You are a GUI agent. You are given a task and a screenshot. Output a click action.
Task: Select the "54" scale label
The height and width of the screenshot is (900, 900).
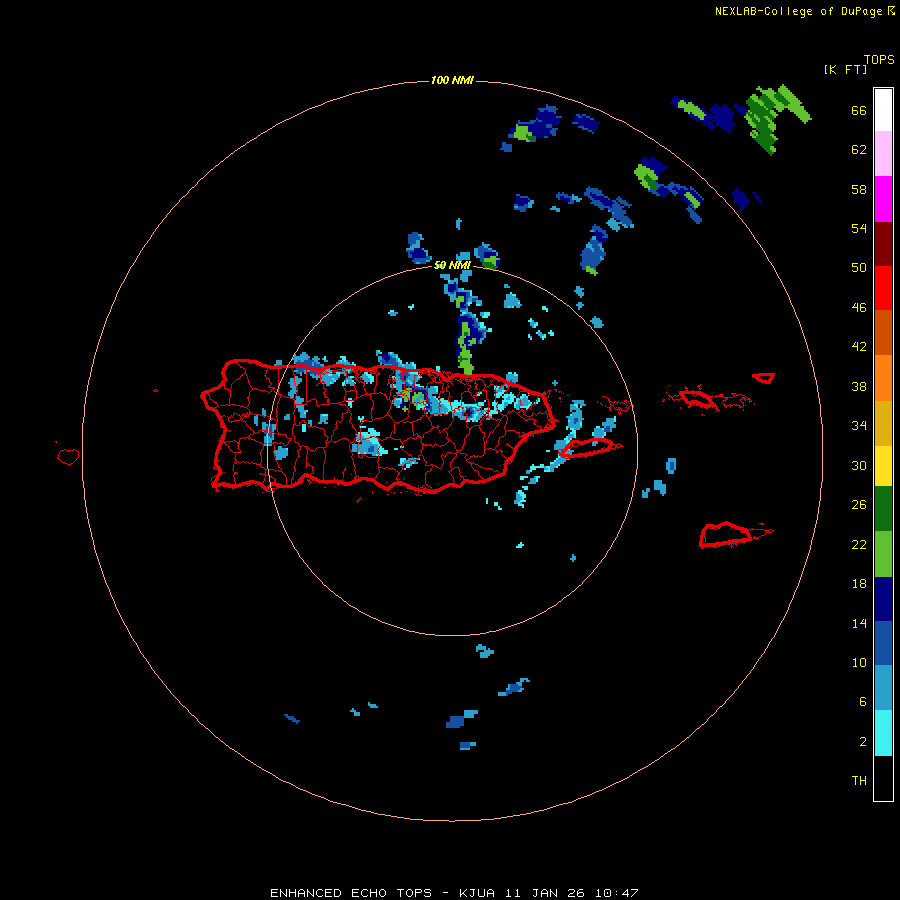pos(859,228)
